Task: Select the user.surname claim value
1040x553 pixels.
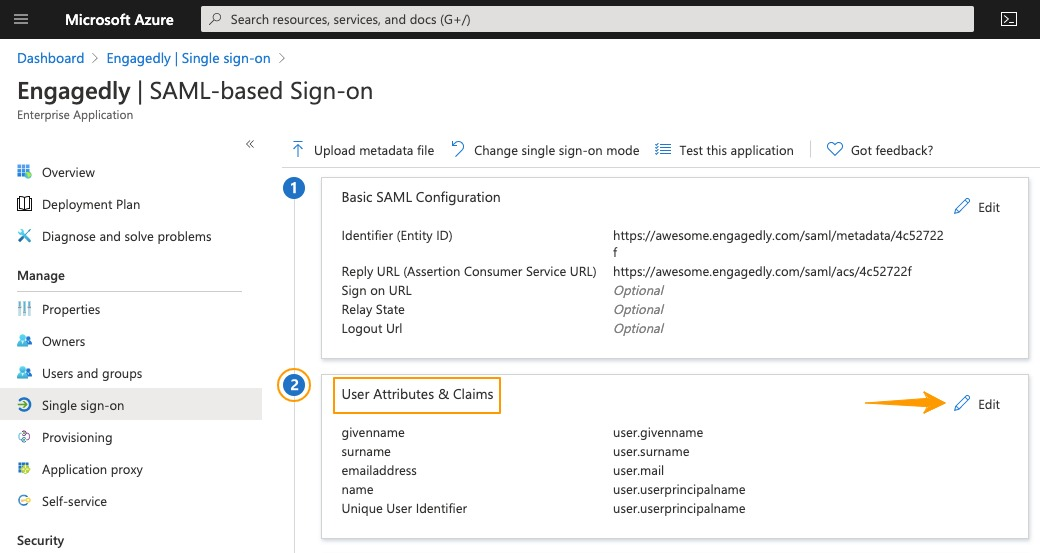Action: tap(651, 452)
